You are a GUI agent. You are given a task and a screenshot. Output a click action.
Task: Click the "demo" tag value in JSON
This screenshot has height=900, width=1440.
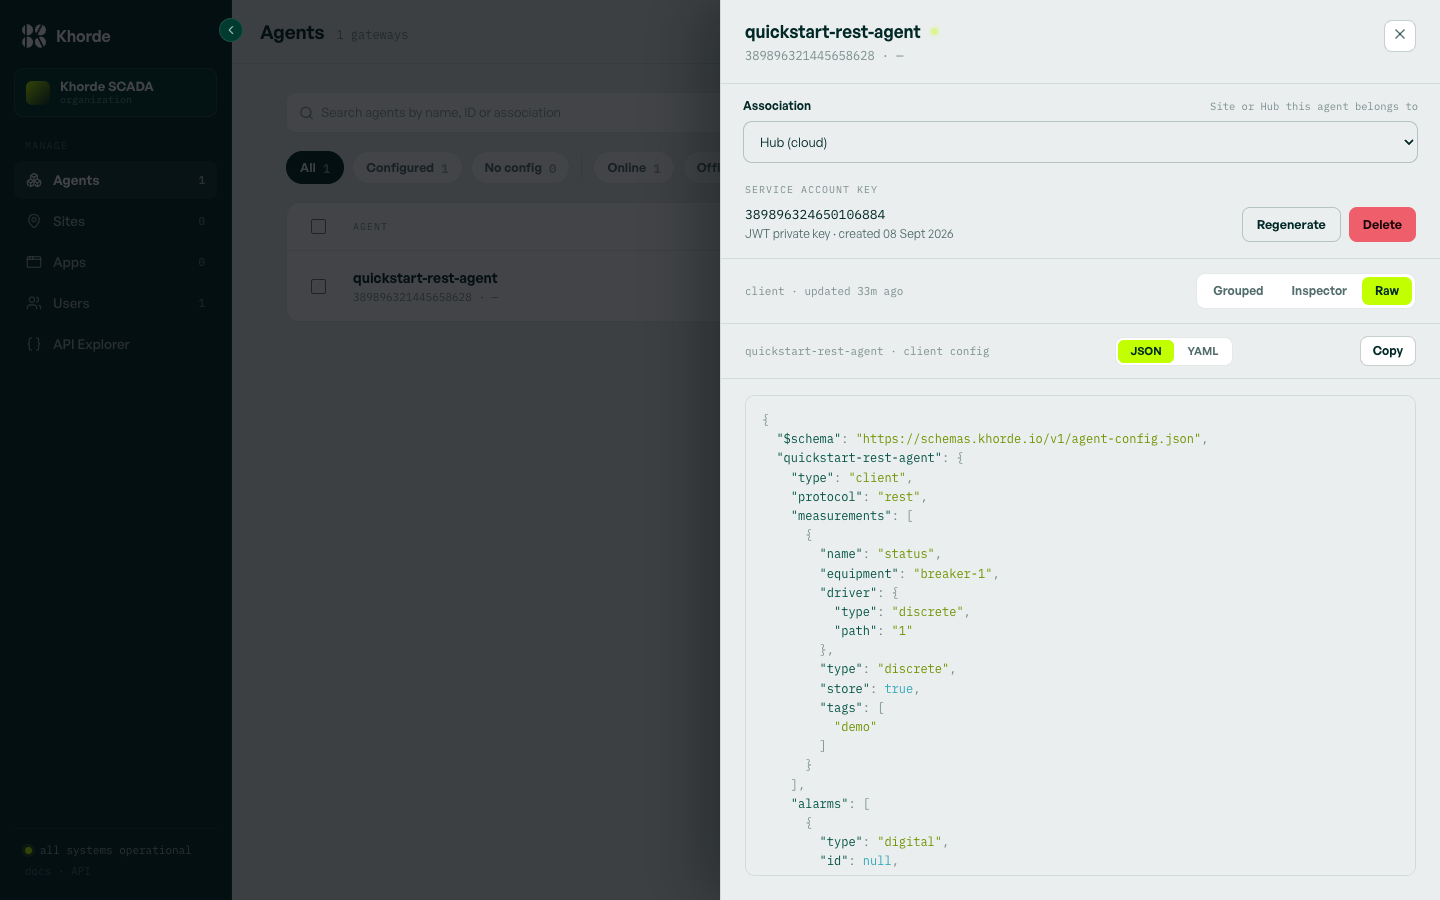[855, 727]
